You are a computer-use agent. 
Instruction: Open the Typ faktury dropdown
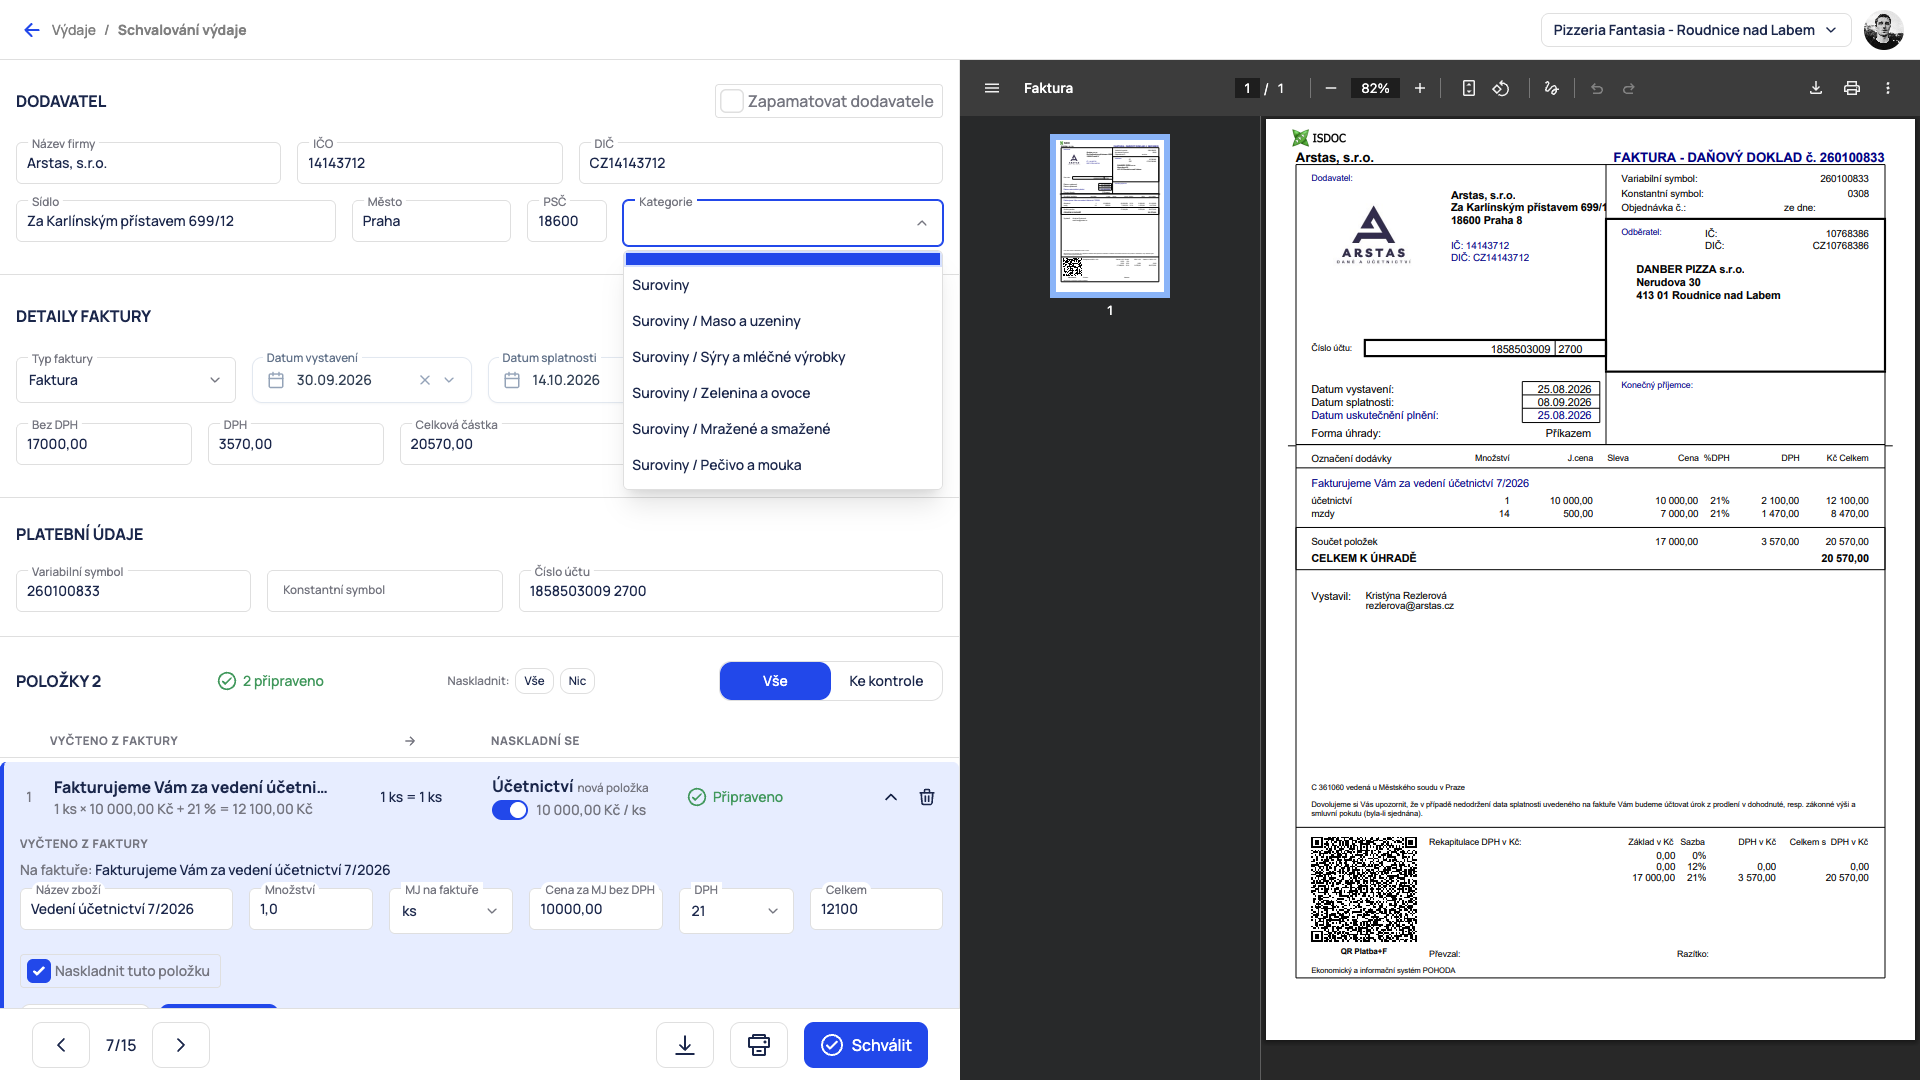[126, 380]
